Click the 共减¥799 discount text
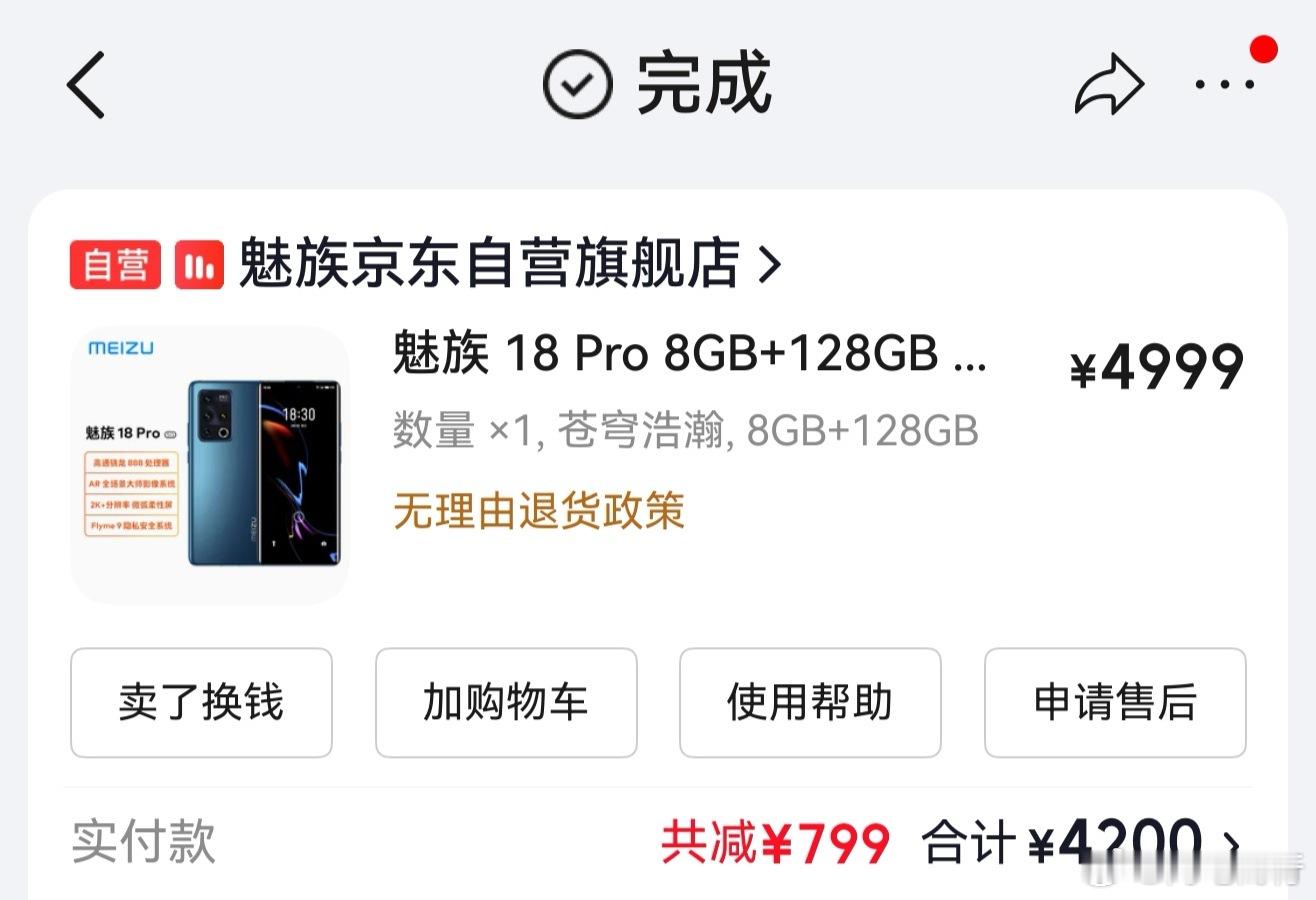Image resolution: width=1316 pixels, height=900 pixels. click(x=775, y=843)
